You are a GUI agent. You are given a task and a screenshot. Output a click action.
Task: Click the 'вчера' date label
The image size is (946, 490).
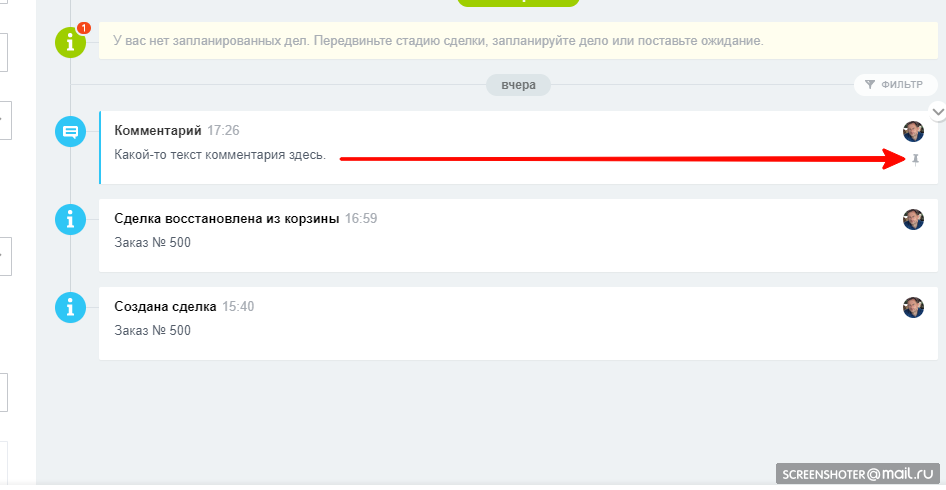point(518,85)
